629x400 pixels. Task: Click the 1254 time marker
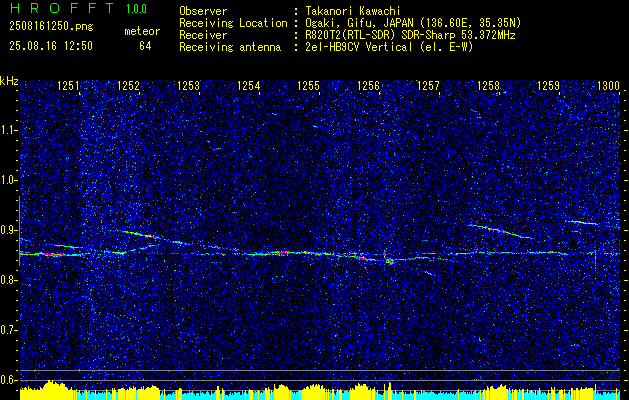point(248,85)
